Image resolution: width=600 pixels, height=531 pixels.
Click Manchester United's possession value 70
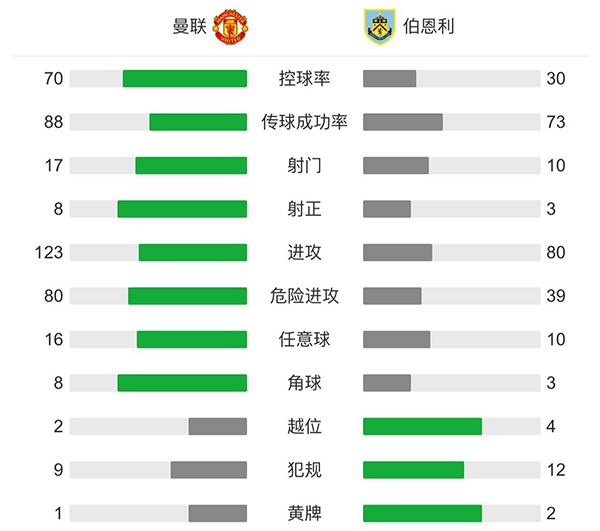coord(54,79)
